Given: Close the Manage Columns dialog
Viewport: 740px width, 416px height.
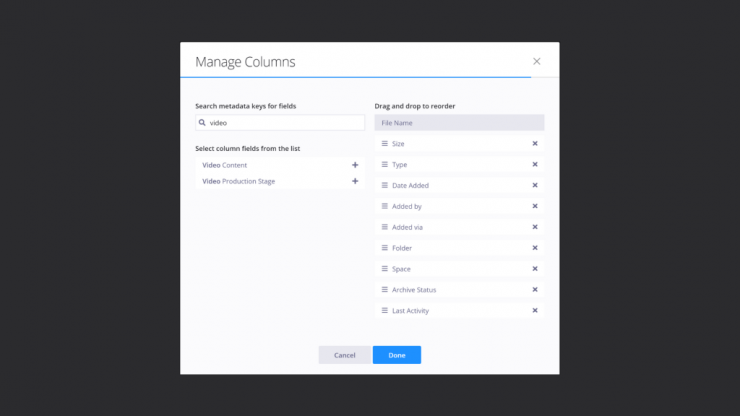Looking at the screenshot, I should coord(537,61).
